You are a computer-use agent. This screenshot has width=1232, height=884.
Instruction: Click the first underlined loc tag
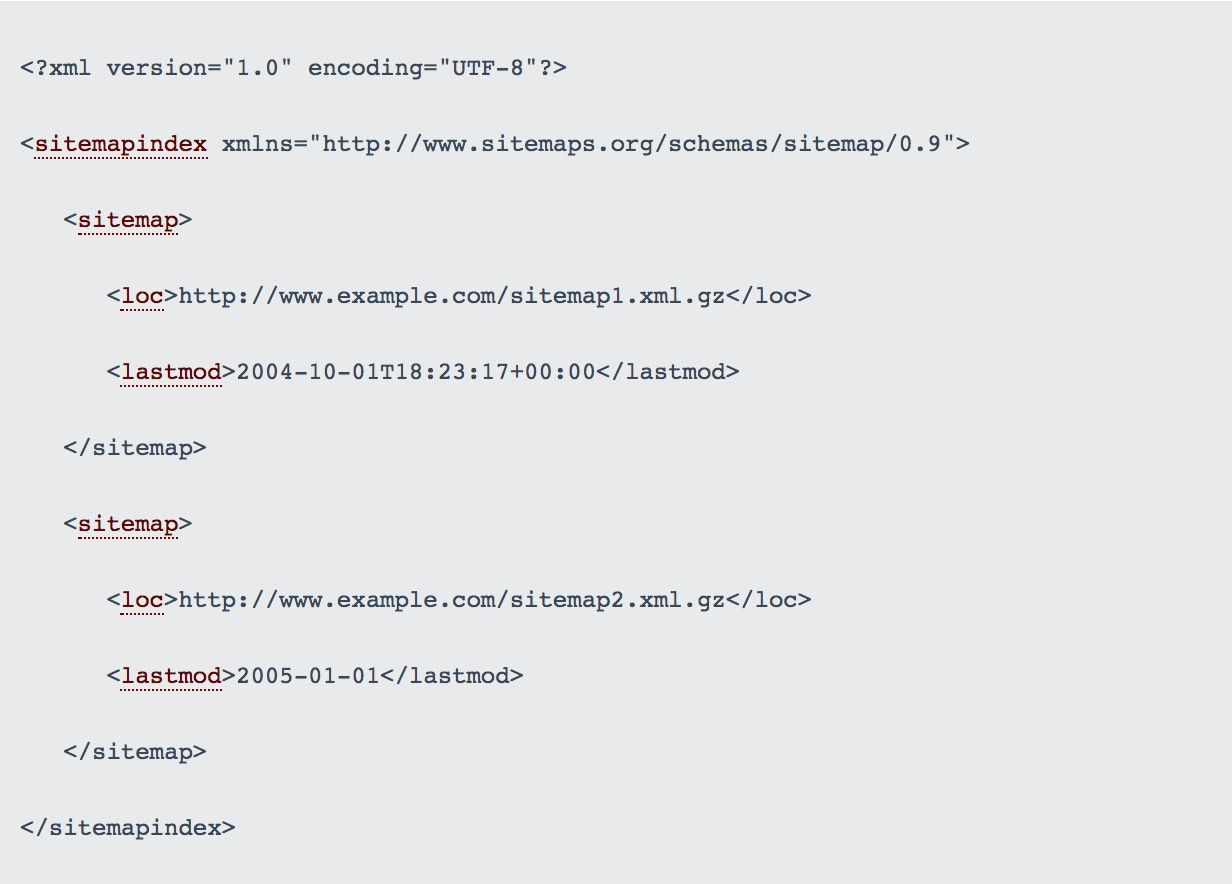tap(142, 296)
